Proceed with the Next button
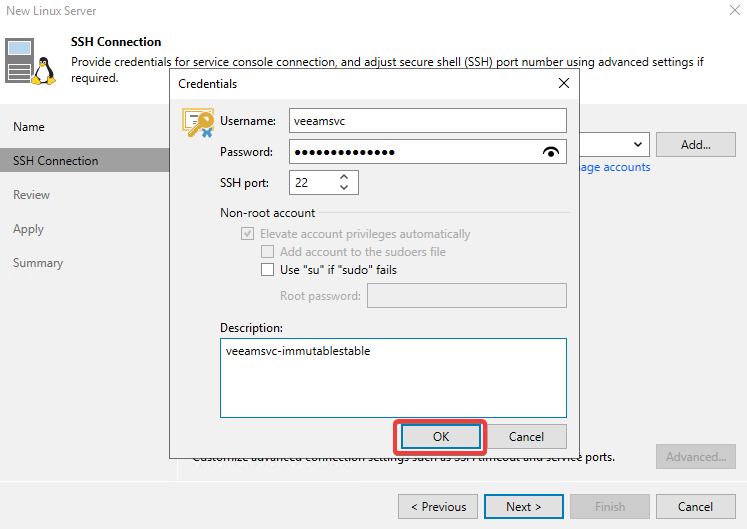Screen dimensions: 747x529 (x=524, y=507)
